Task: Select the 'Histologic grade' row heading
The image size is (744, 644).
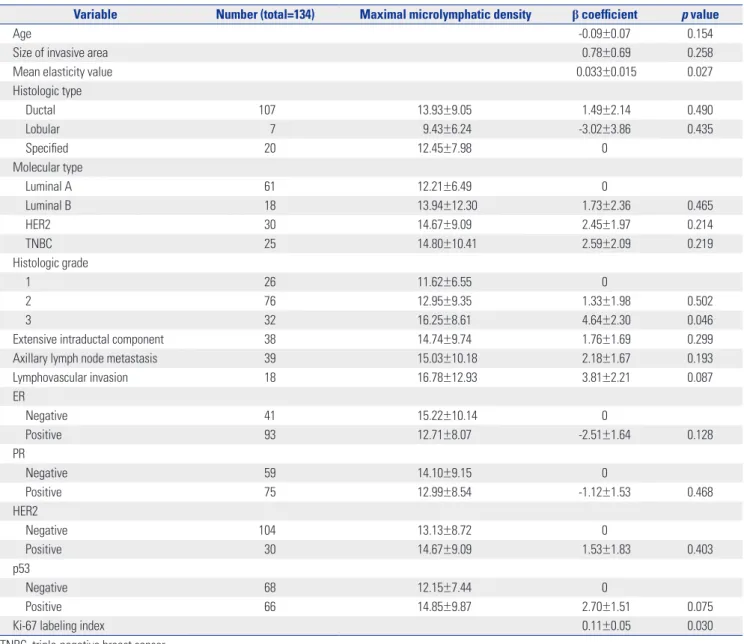Action: (50, 263)
